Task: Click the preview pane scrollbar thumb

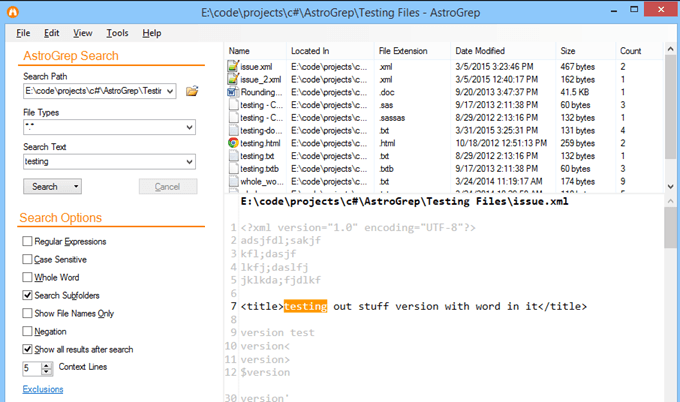Action: pos(670,227)
